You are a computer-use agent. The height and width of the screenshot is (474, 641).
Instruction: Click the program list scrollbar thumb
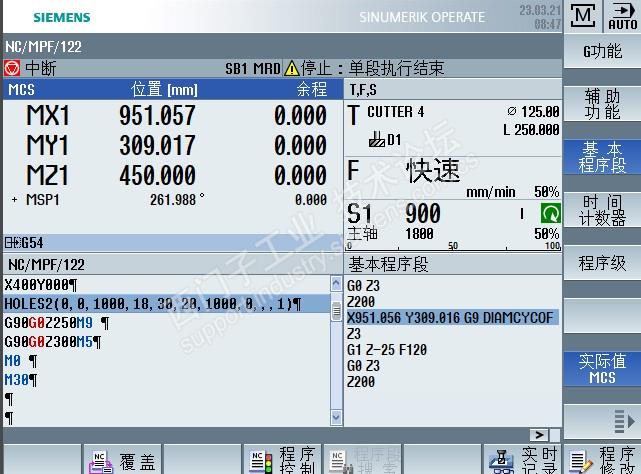pyautogui.click(x=336, y=311)
